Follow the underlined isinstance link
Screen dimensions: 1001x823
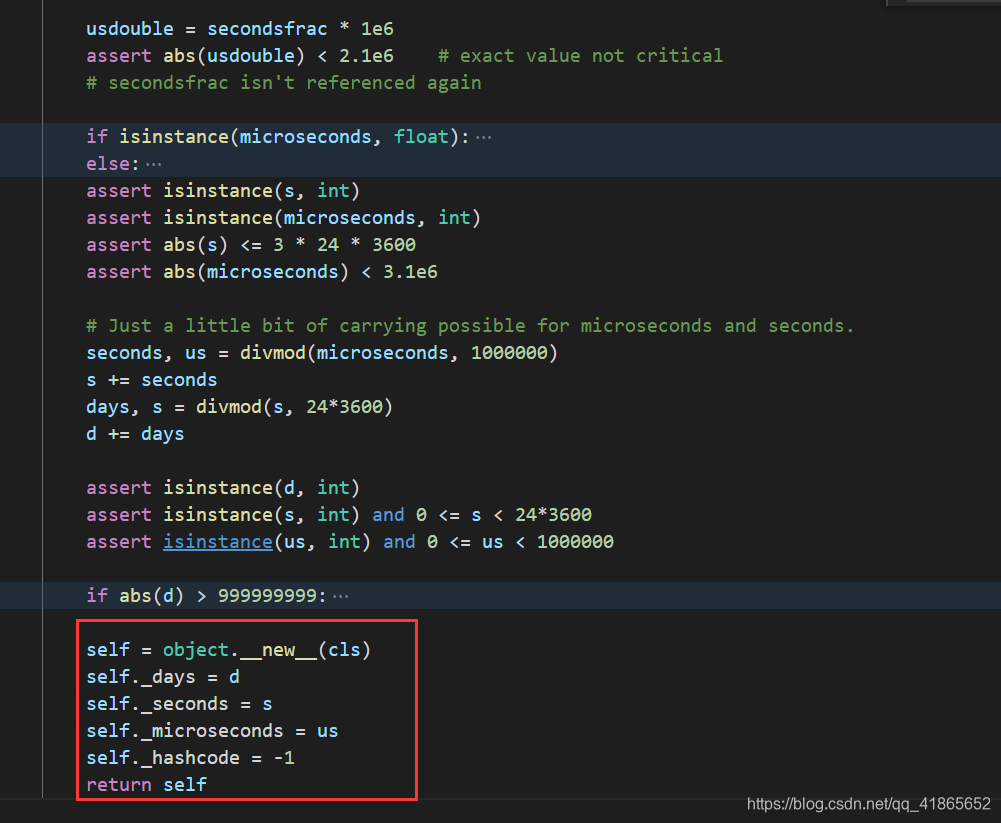click(218, 541)
